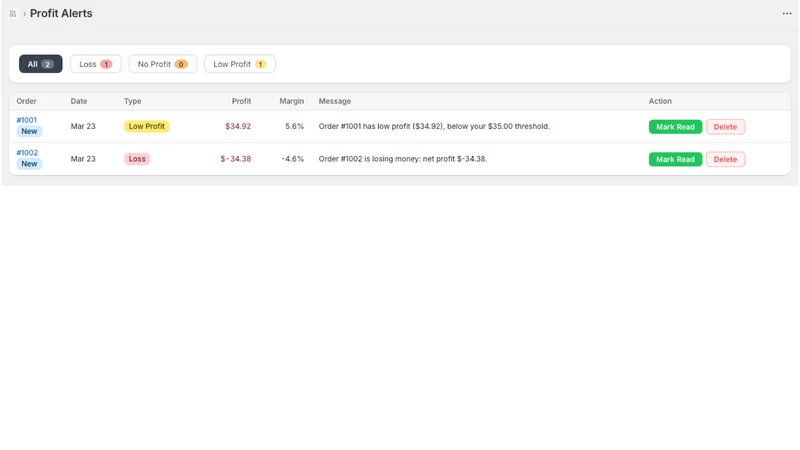This screenshot has height=450, width=800.
Task: Click the Type column header
Action: (133, 101)
